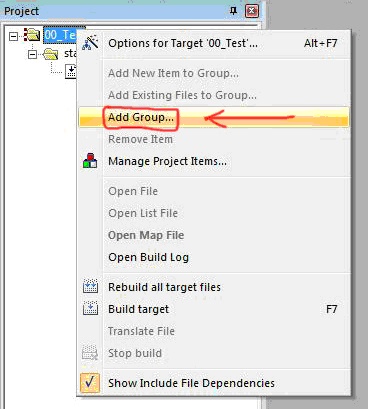Screen dimensions: 368x409
Task: Click the pin icon in Project panel header
Action: tap(234, 11)
